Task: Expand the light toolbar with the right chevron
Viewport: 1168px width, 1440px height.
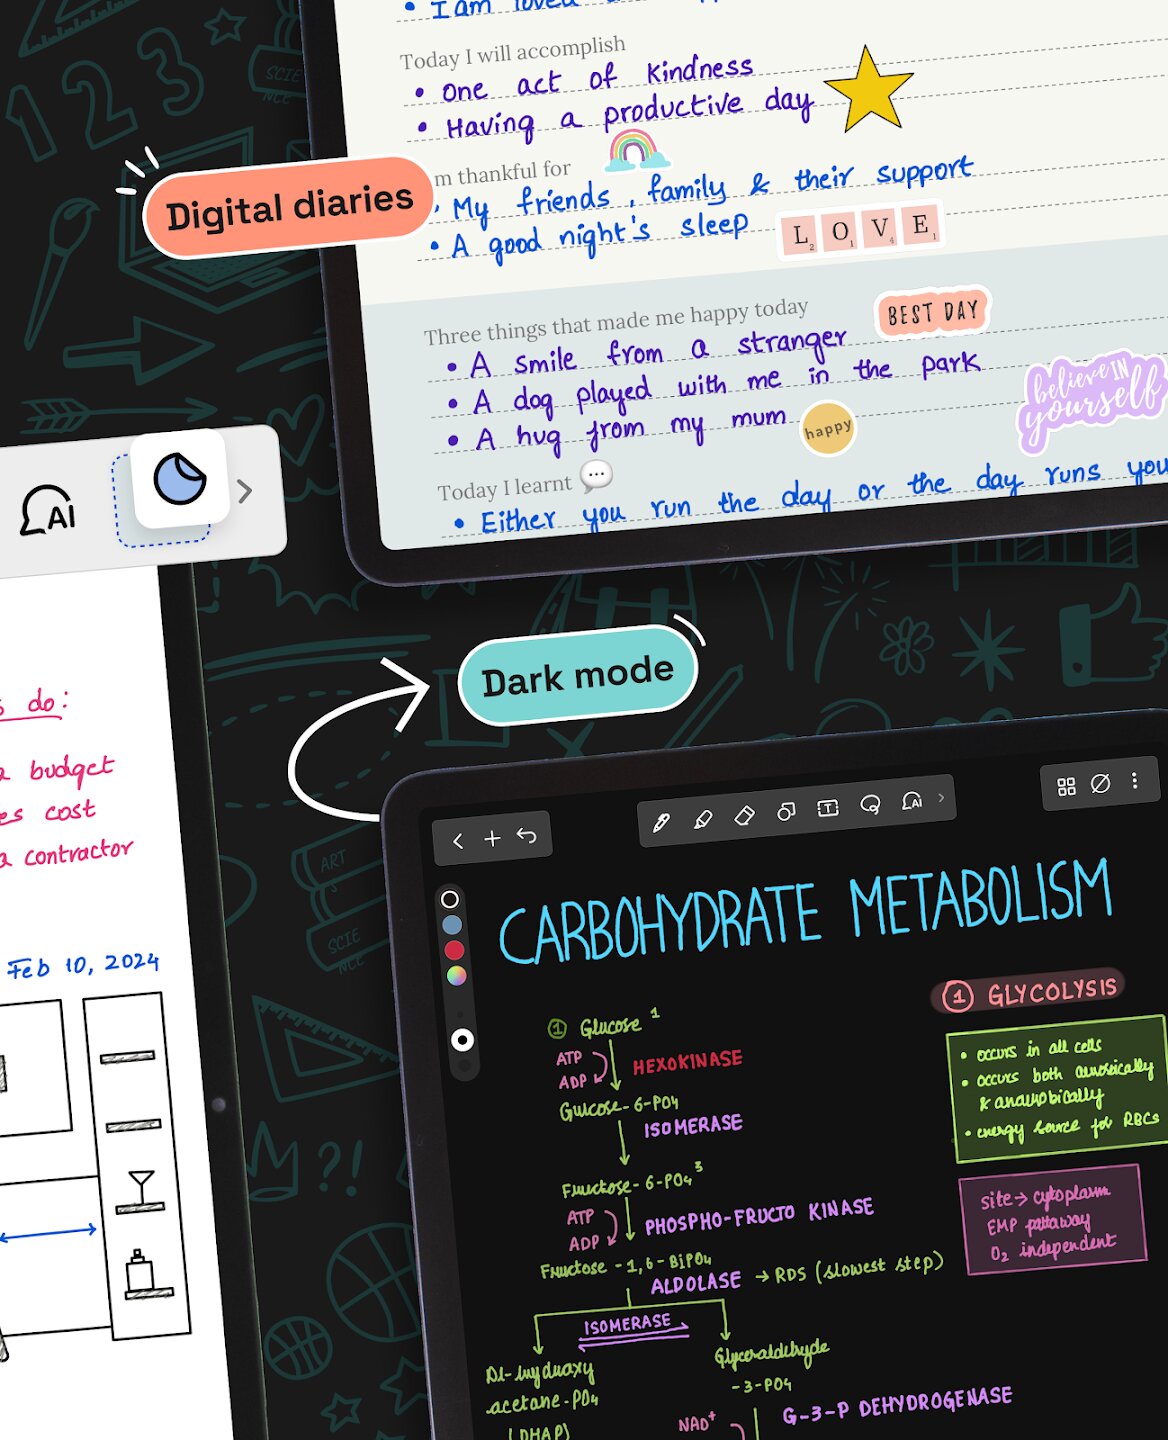Action: pos(245,491)
